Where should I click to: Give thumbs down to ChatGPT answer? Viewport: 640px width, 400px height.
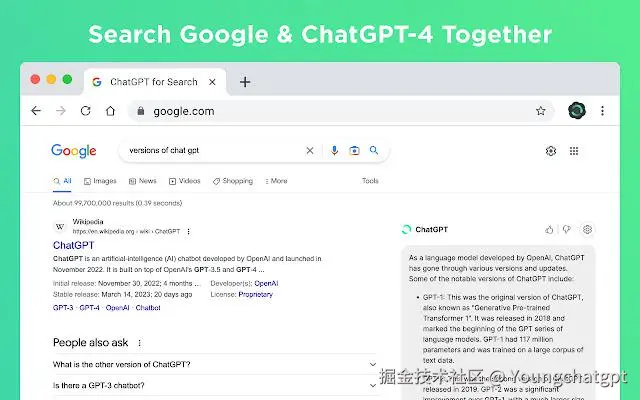click(x=567, y=229)
